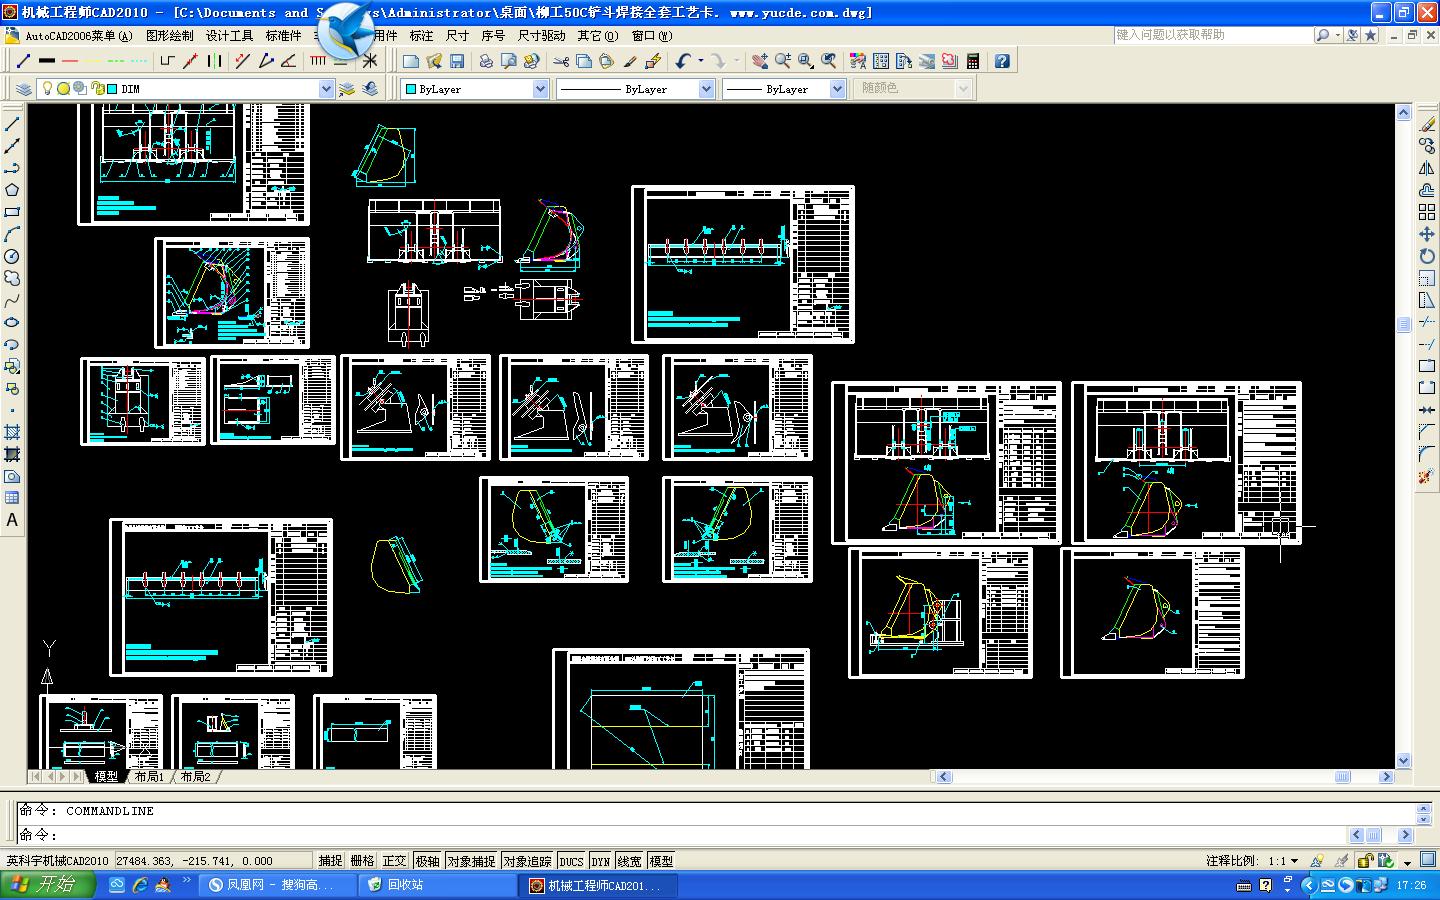This screenshot has width=1440, height=900.
Task: Click 机械工程师CAD201 taskbar button
Action: coord(599,885)
